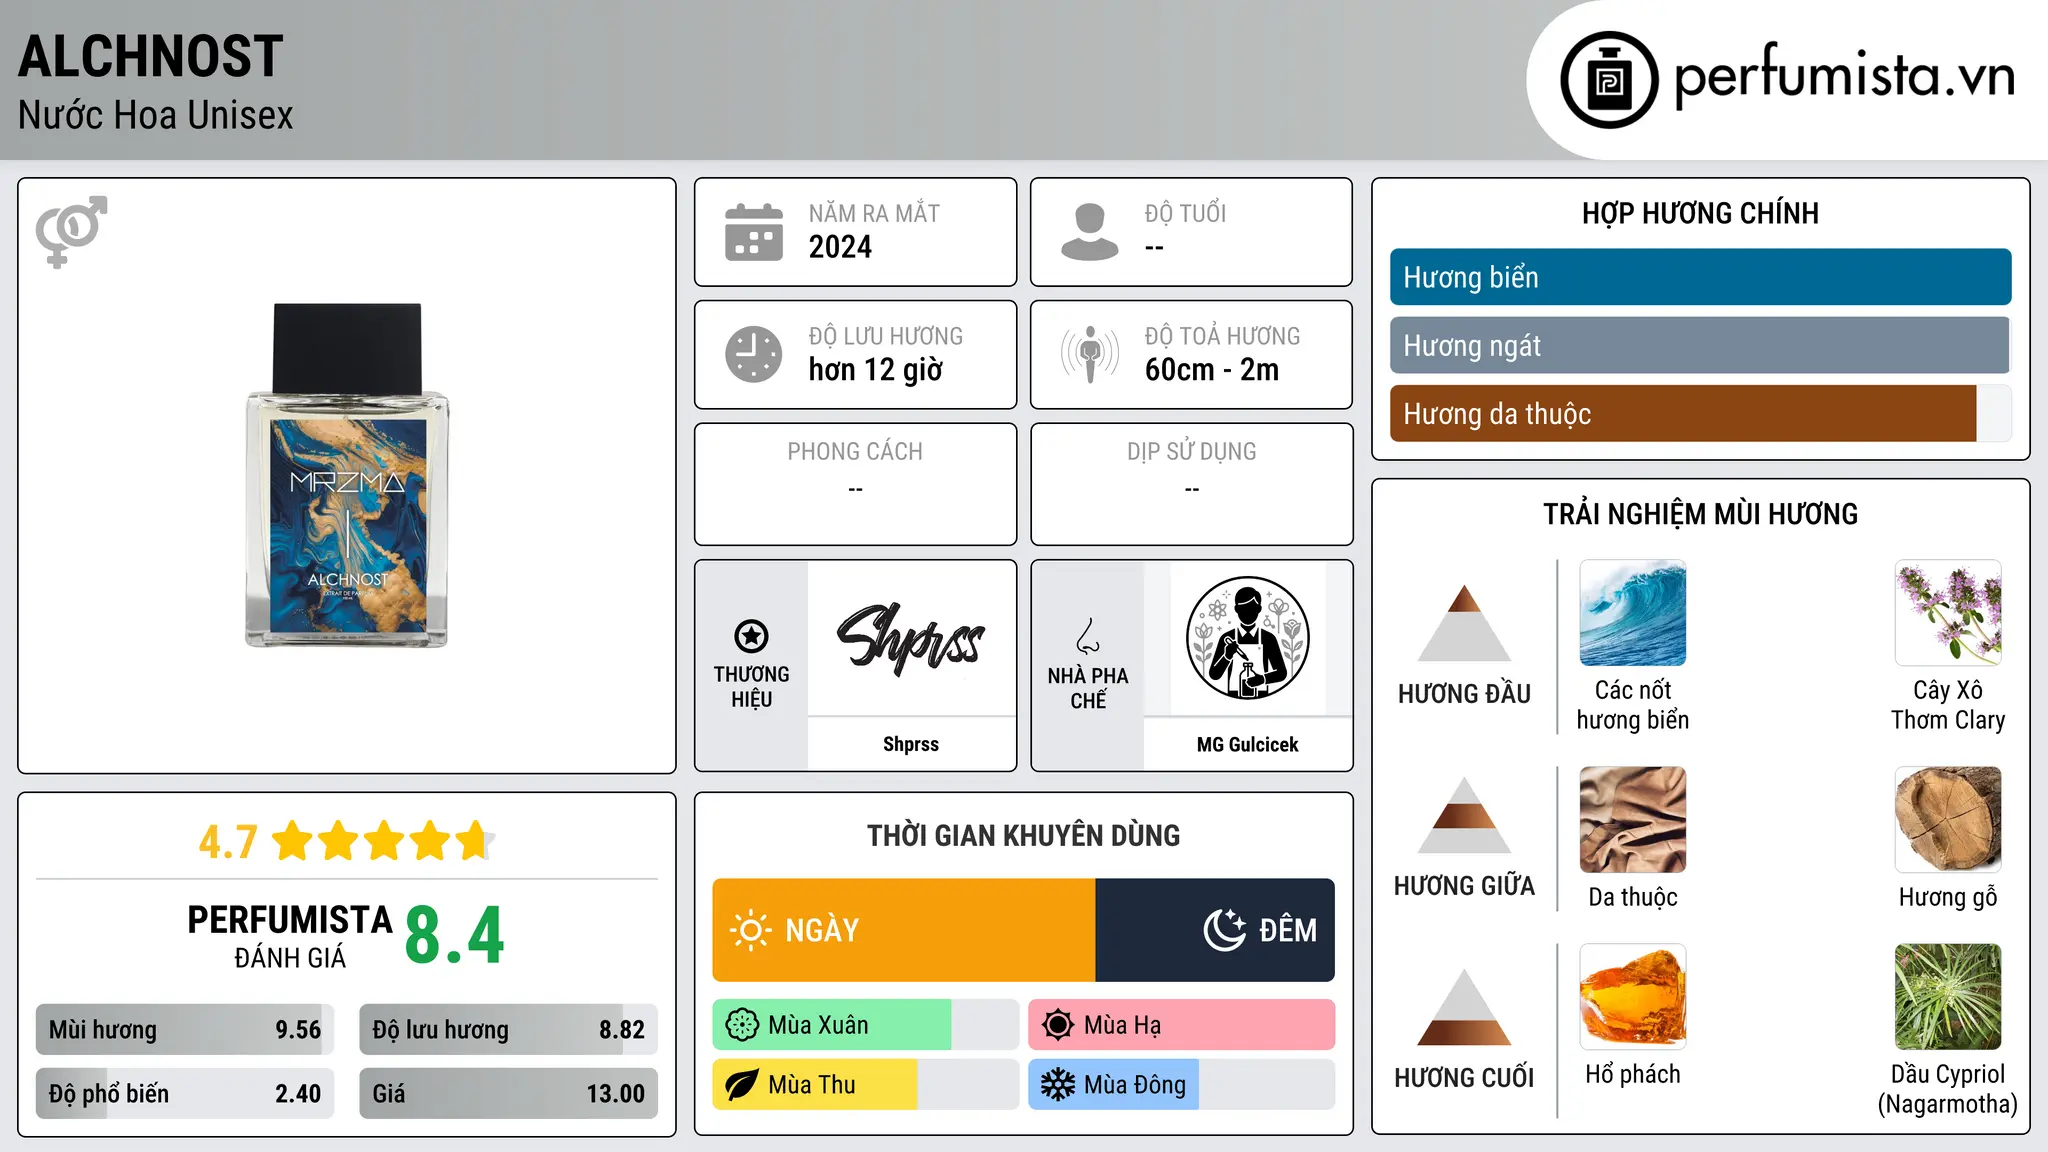Viewport: 2048px width, 1152px height.
Task: Click the five-star rating icons
Action: pos(383,841)
